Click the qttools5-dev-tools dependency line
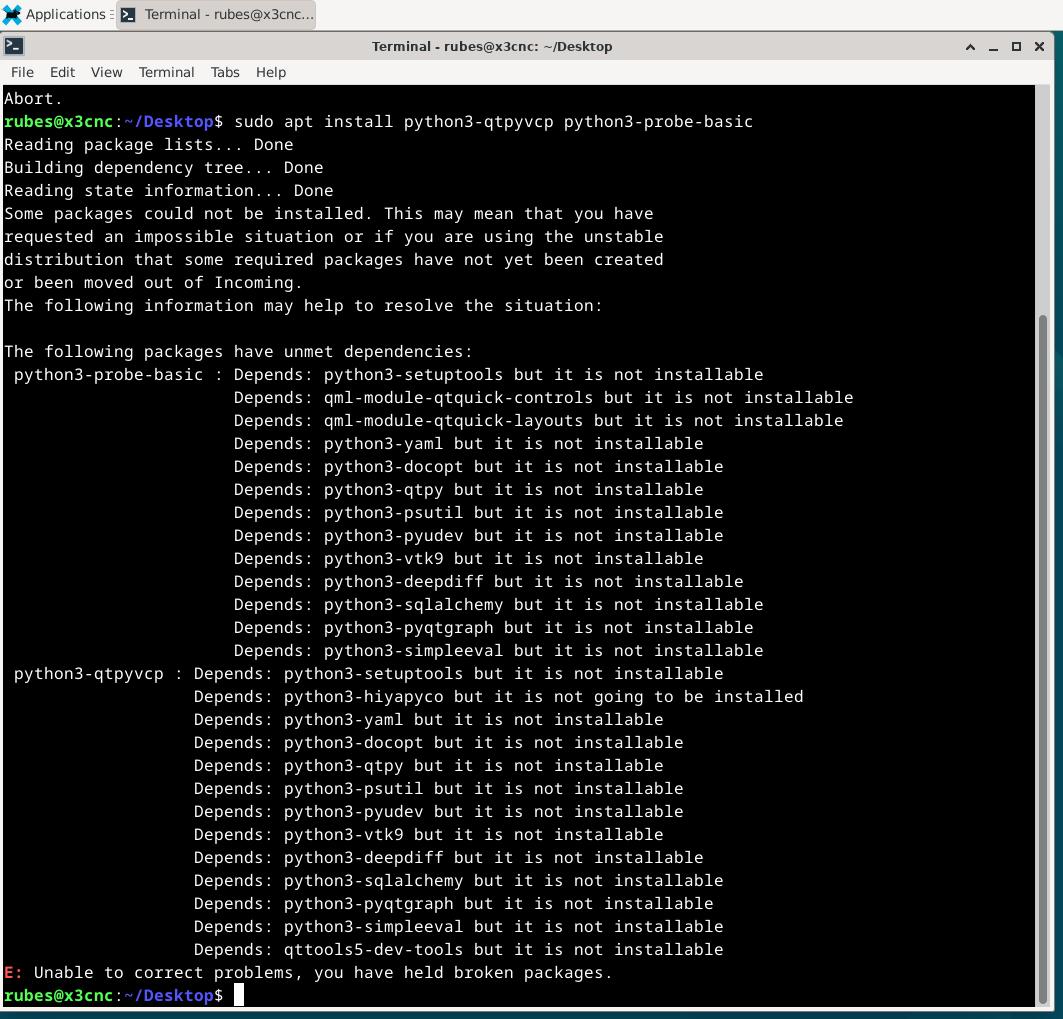1063x1019 pixels. pyautogui.click(x=458, y=949)
